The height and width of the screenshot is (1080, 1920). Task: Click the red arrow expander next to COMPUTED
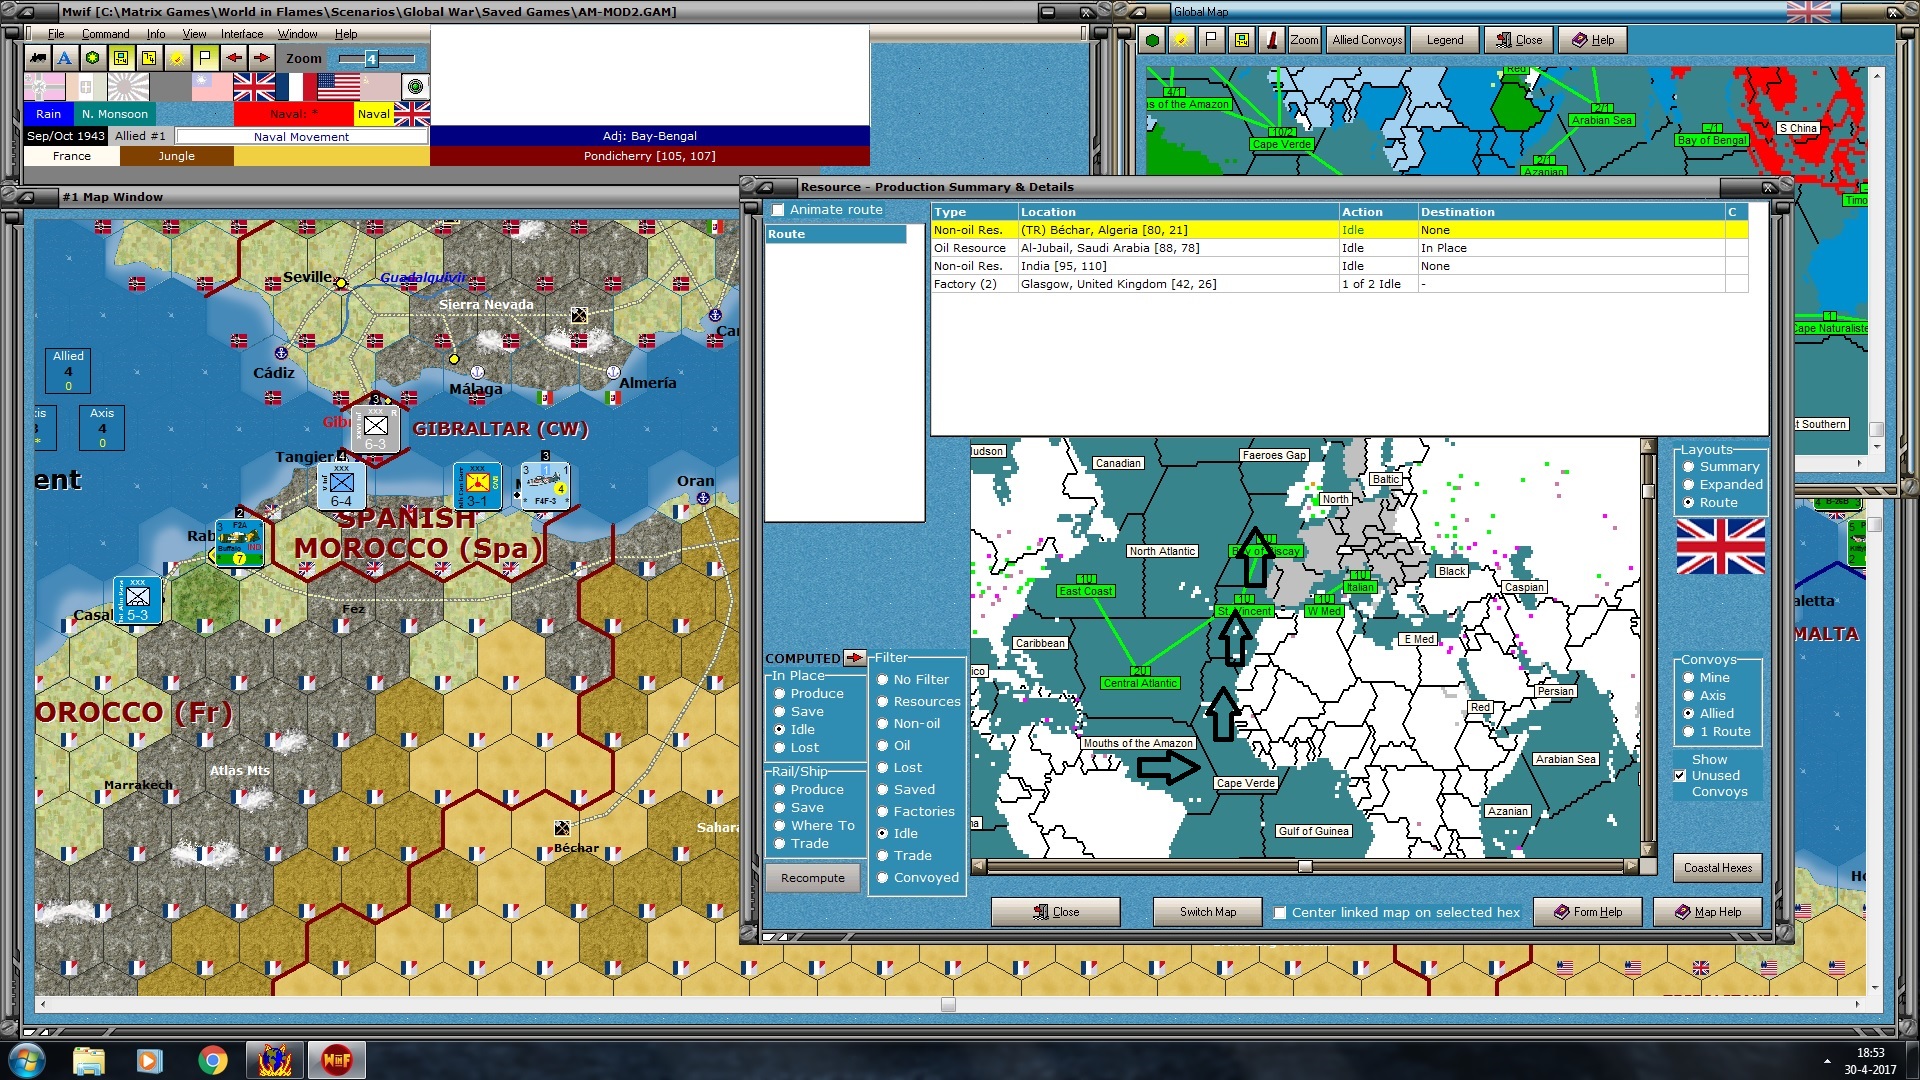click(x=854, y=658)
